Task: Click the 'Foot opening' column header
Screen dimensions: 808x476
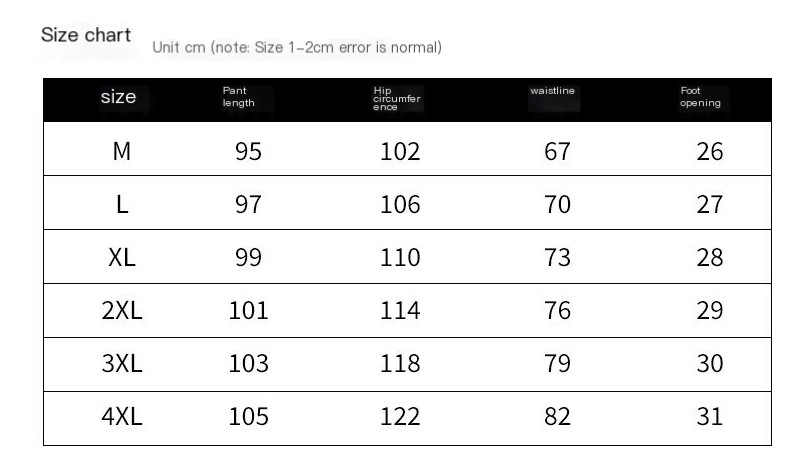Action: 700,97
